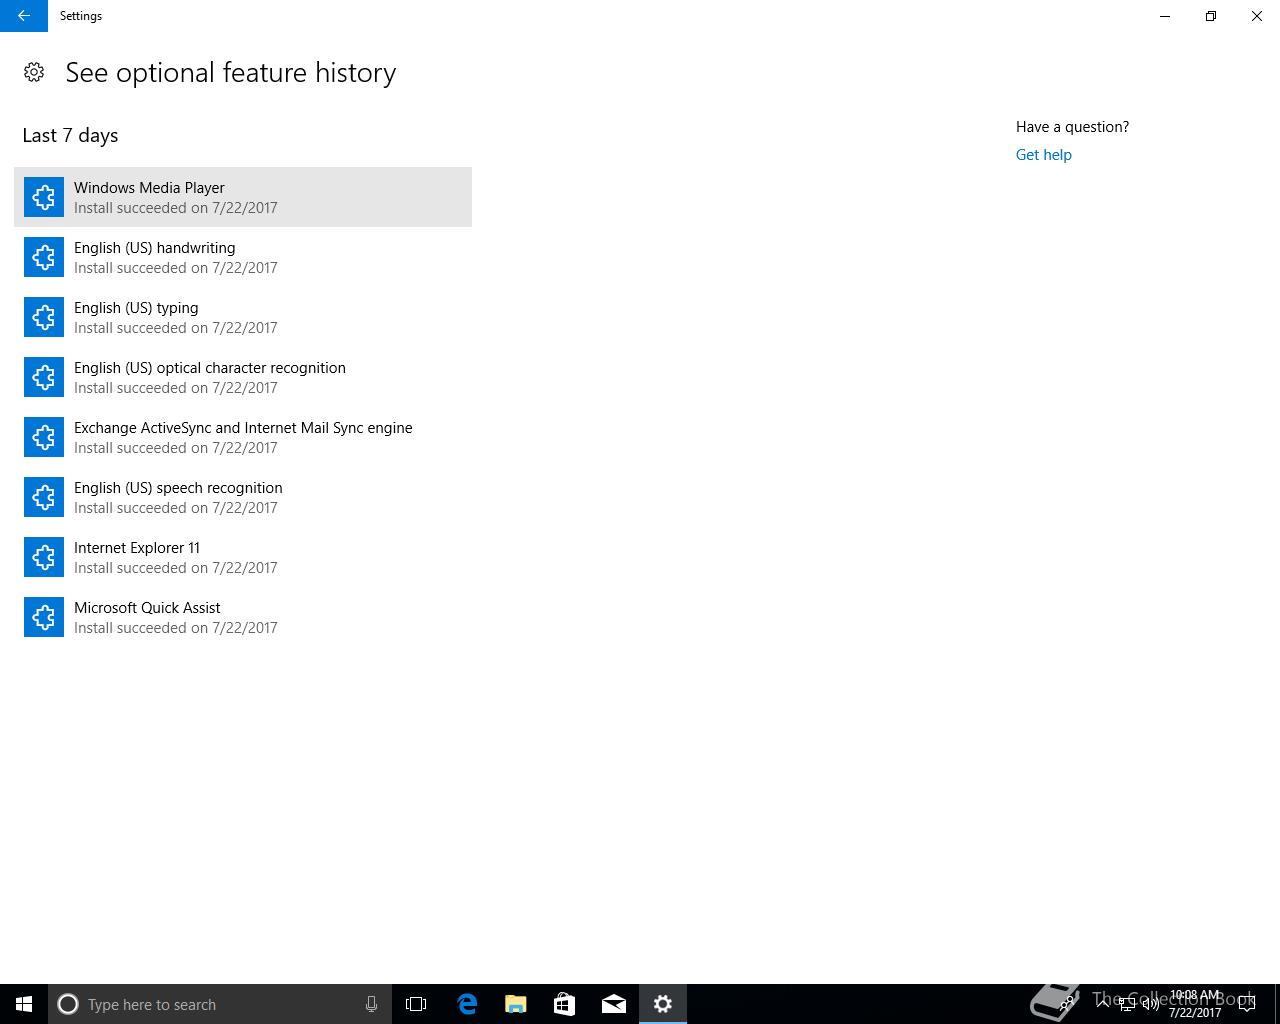Click the network icon in system tray

click(1127, 1004)
